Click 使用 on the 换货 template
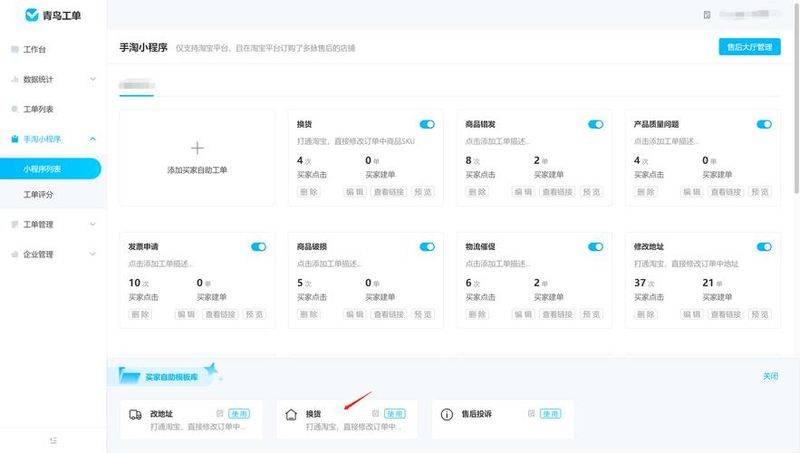 point(395,413)
